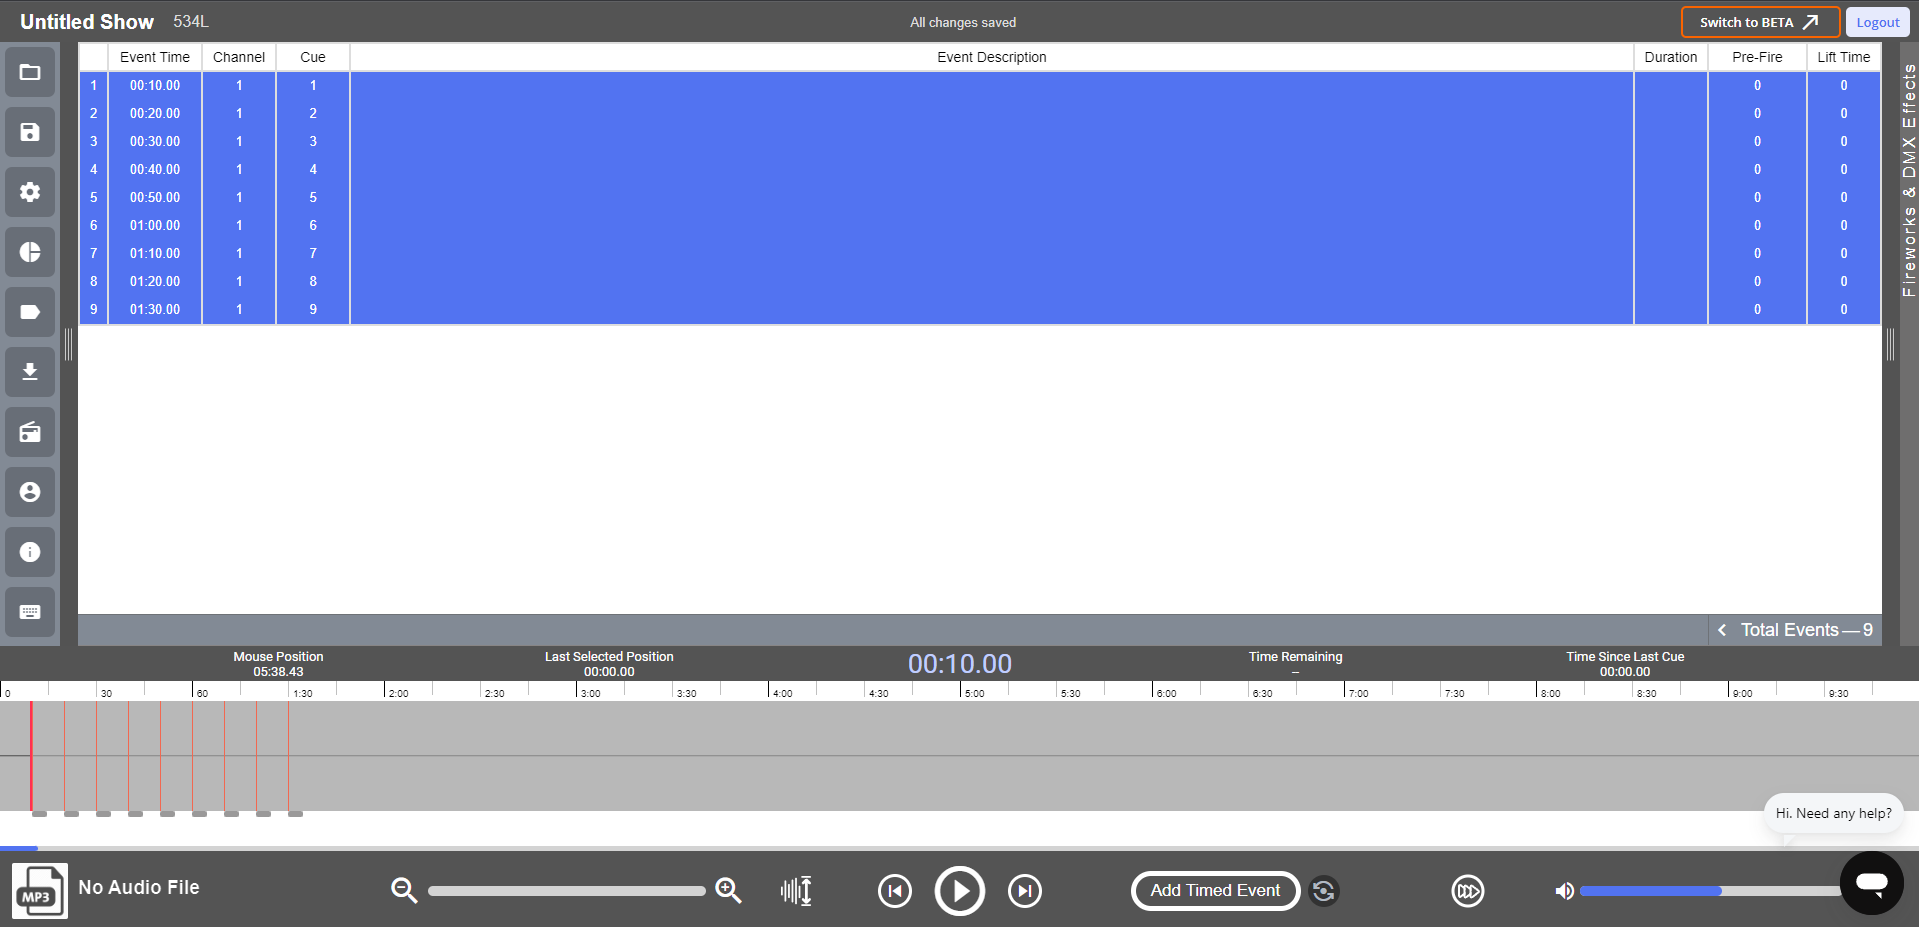Adjust the volume slider

point(1710,890)
